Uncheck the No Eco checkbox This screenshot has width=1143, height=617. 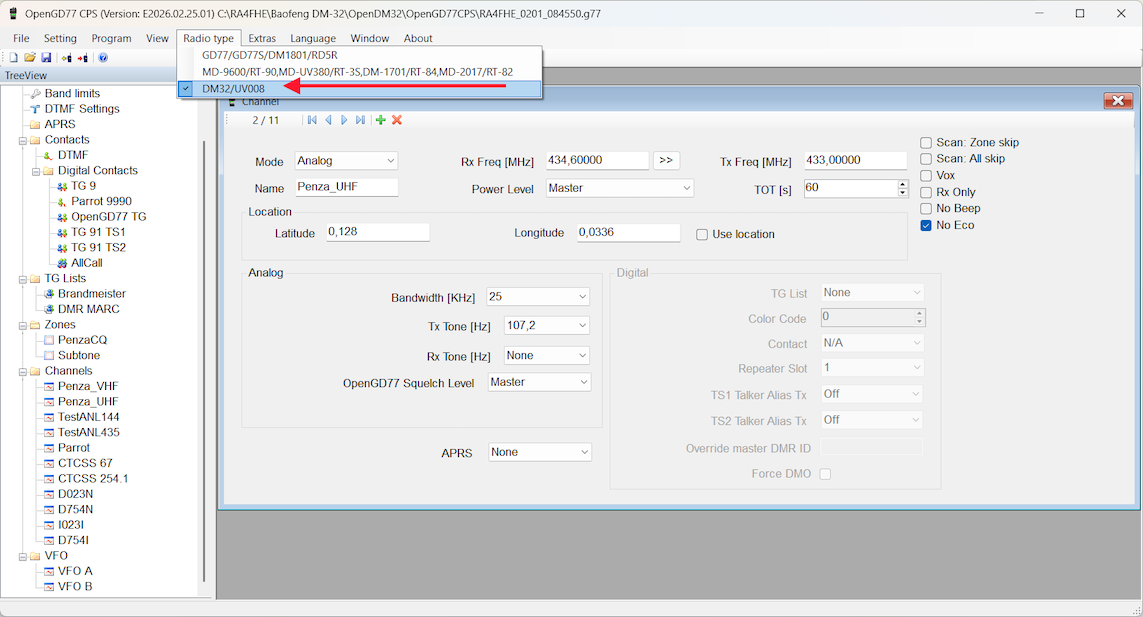click(x=926, y=226)
